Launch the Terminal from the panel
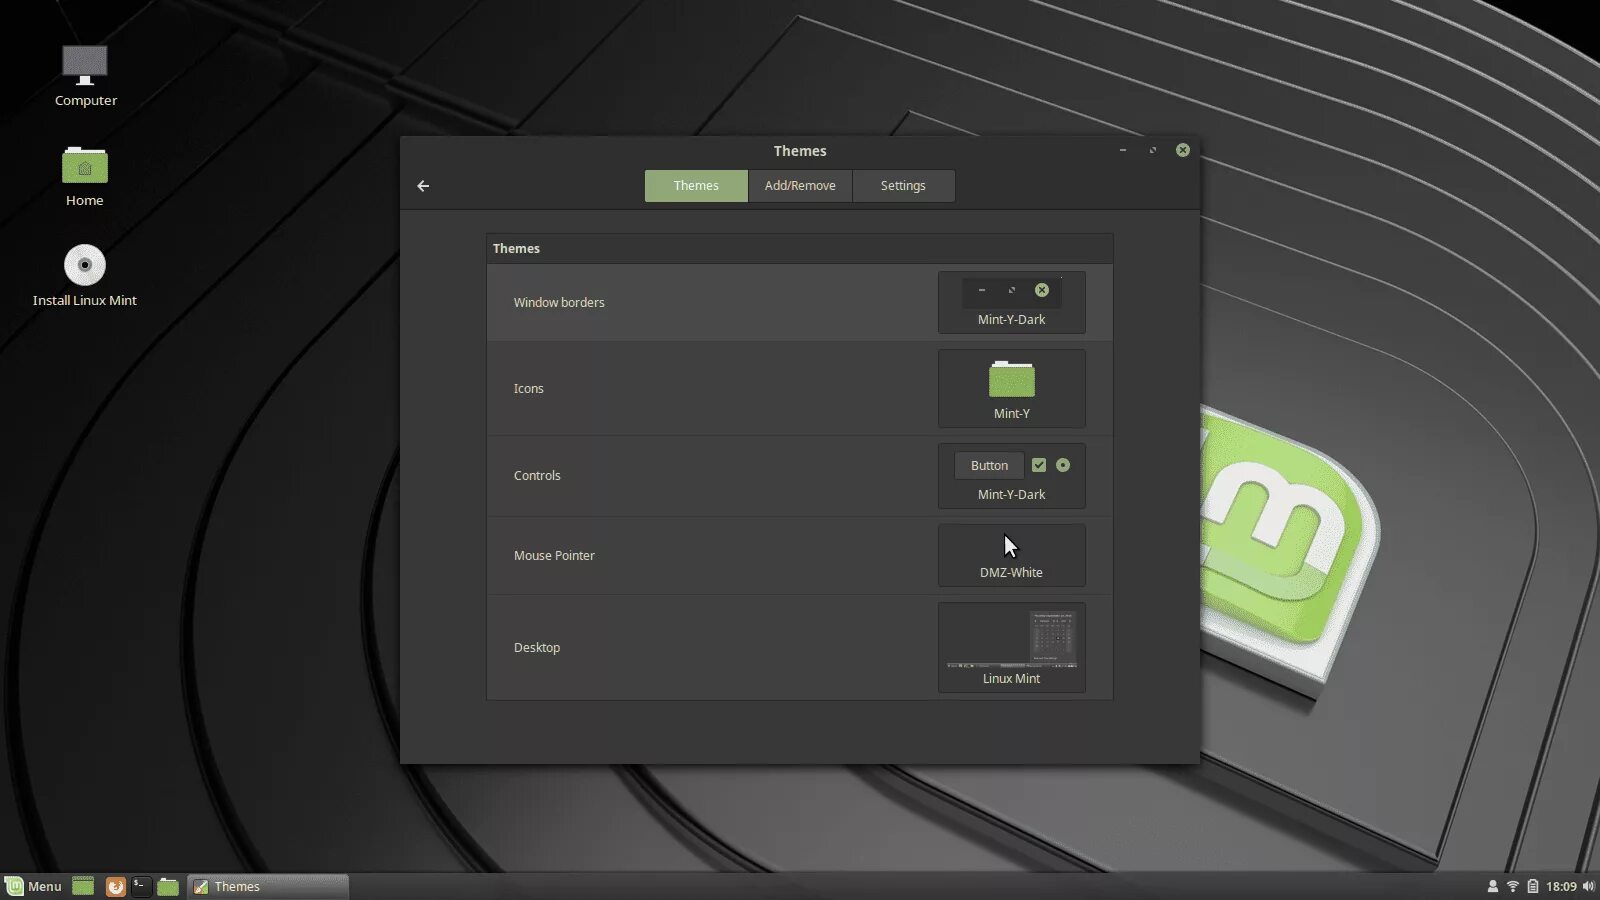 (141, 886)
